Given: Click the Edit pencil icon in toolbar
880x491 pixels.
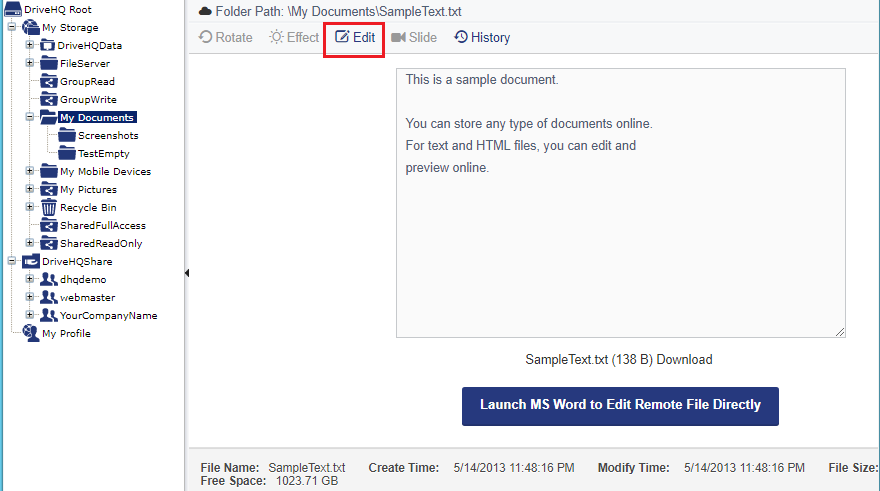Looking at the screenshot, I should 342,38.
